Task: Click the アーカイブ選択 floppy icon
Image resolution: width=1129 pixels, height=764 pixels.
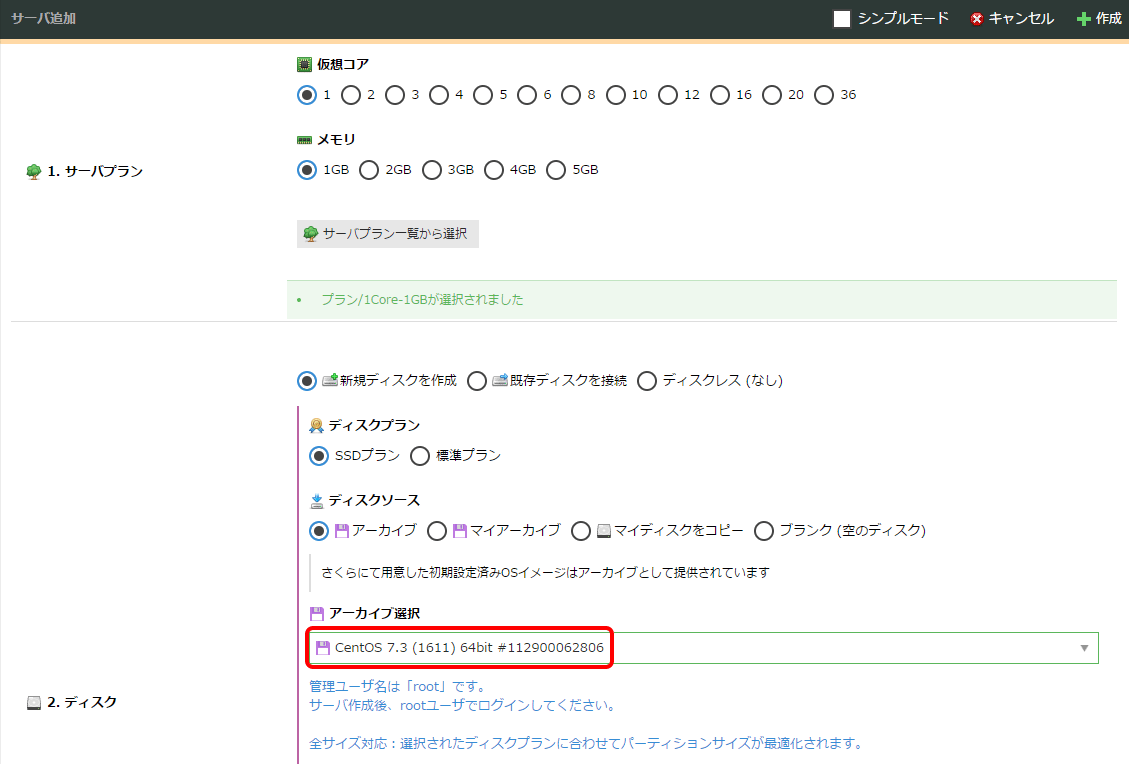Action: click(317, 614)
